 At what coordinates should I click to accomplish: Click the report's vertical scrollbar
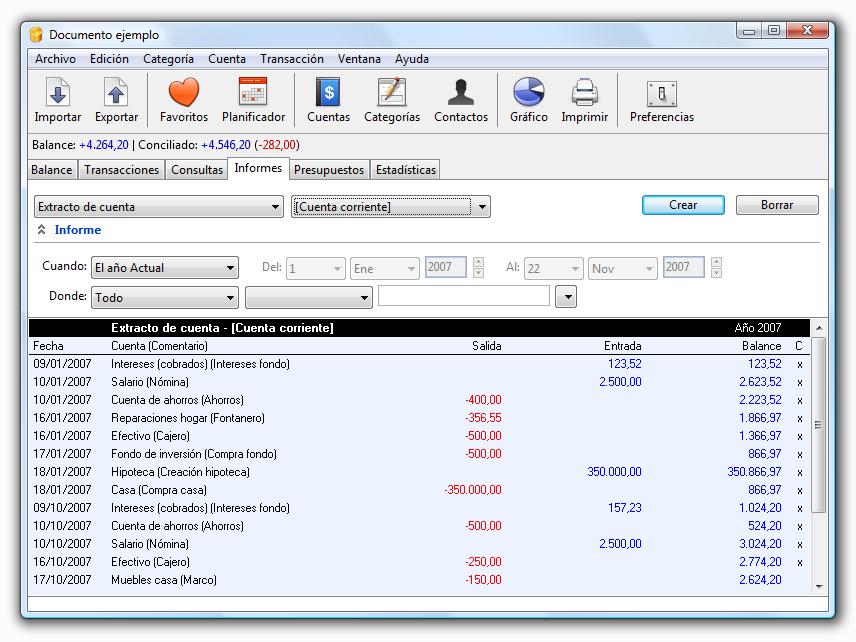click(818, 424)
